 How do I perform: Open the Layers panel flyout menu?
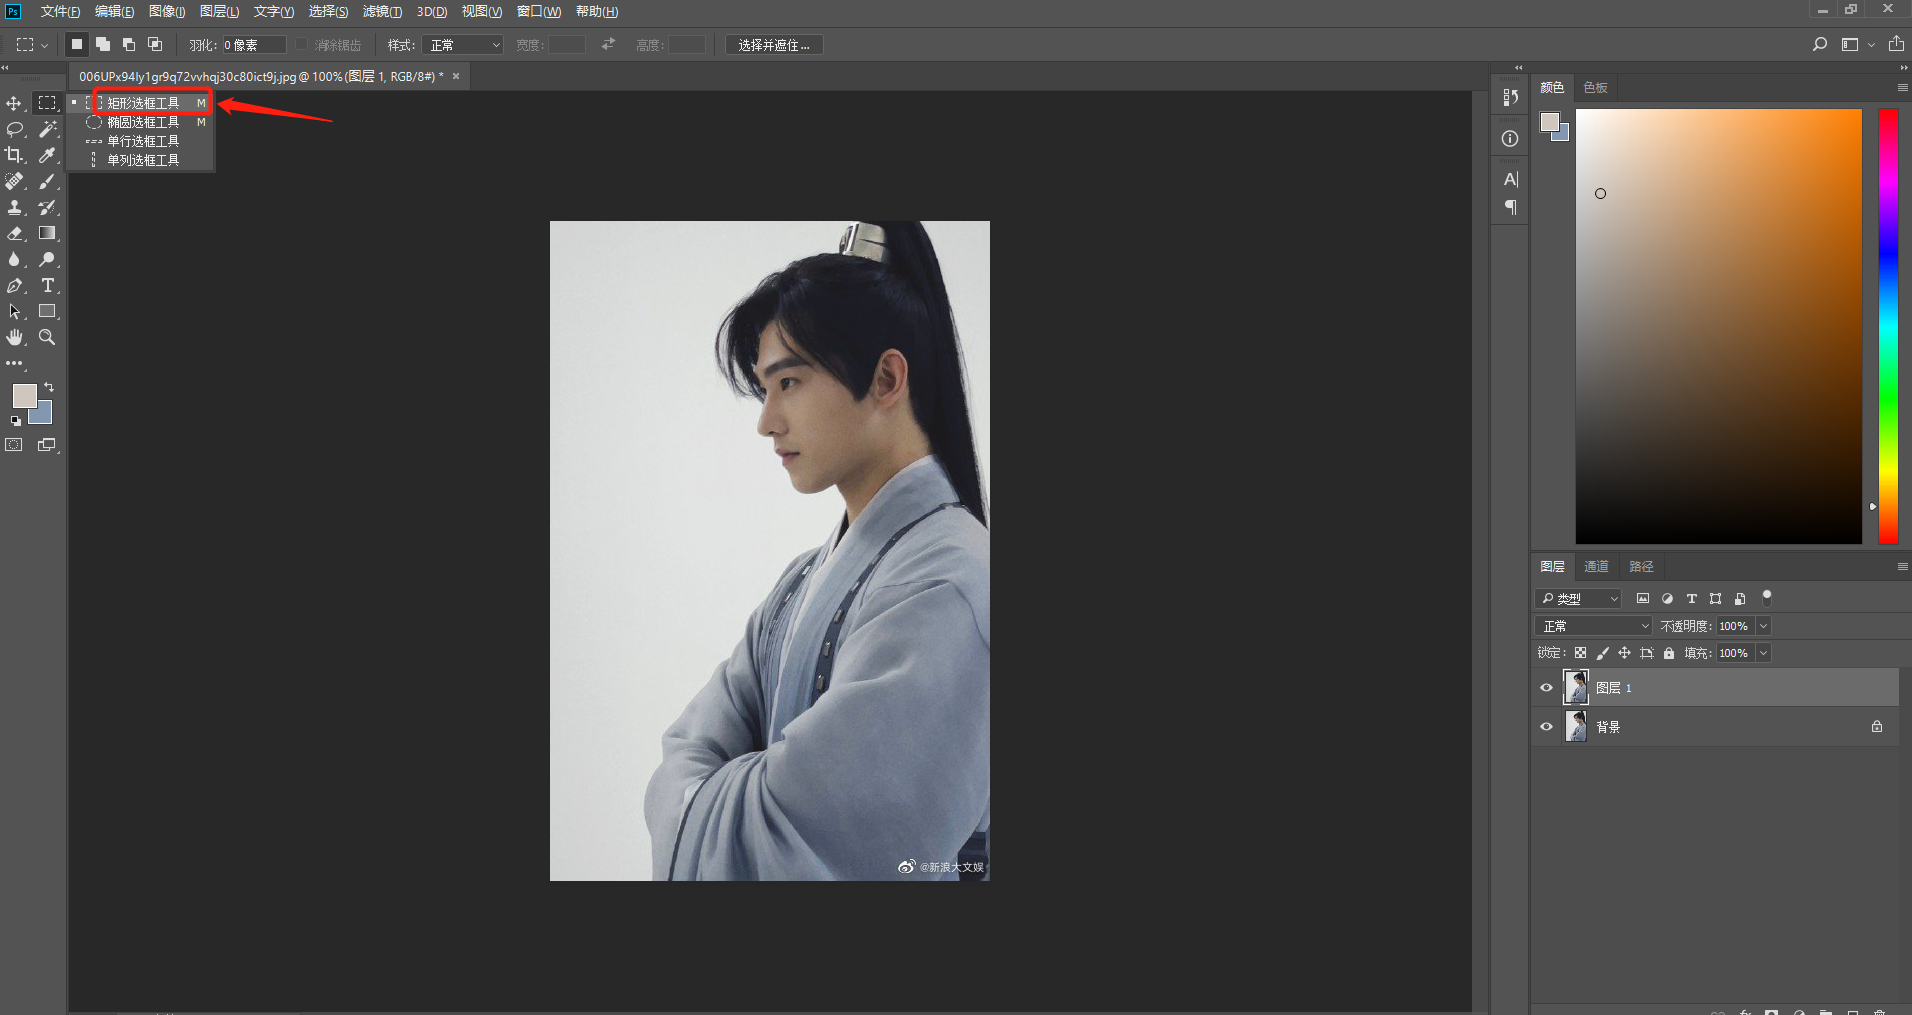(1902, 566)
